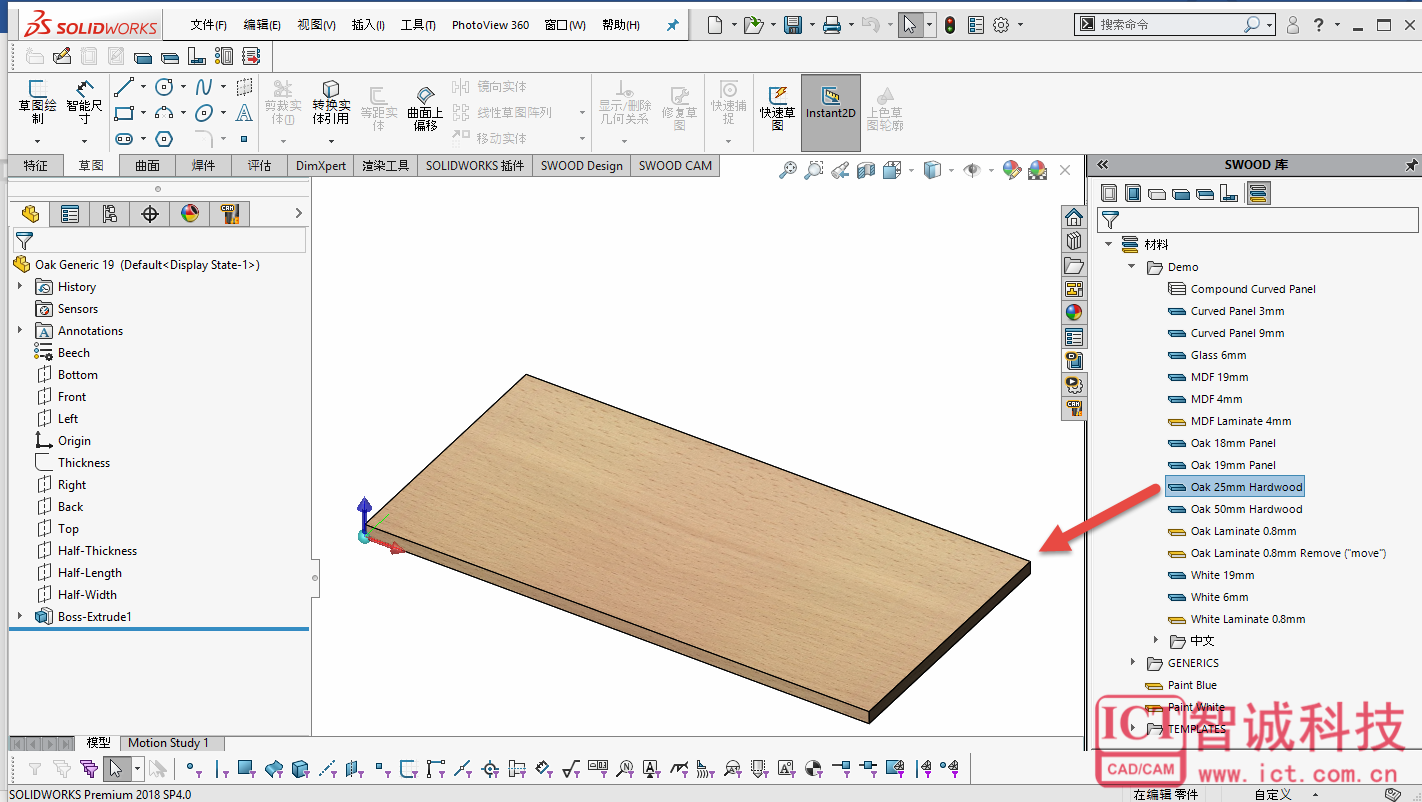Open the File Explorer folder icon in task pane

[1074, 265]
